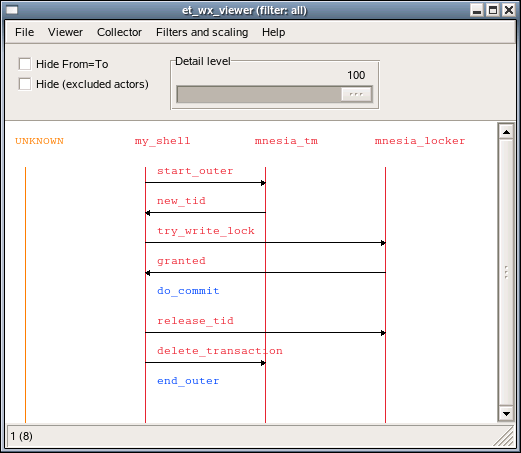Toggle Hide (excluded actors) checkbox
Image resolution: width=521 pixels, height=453 pixels.
25,84
